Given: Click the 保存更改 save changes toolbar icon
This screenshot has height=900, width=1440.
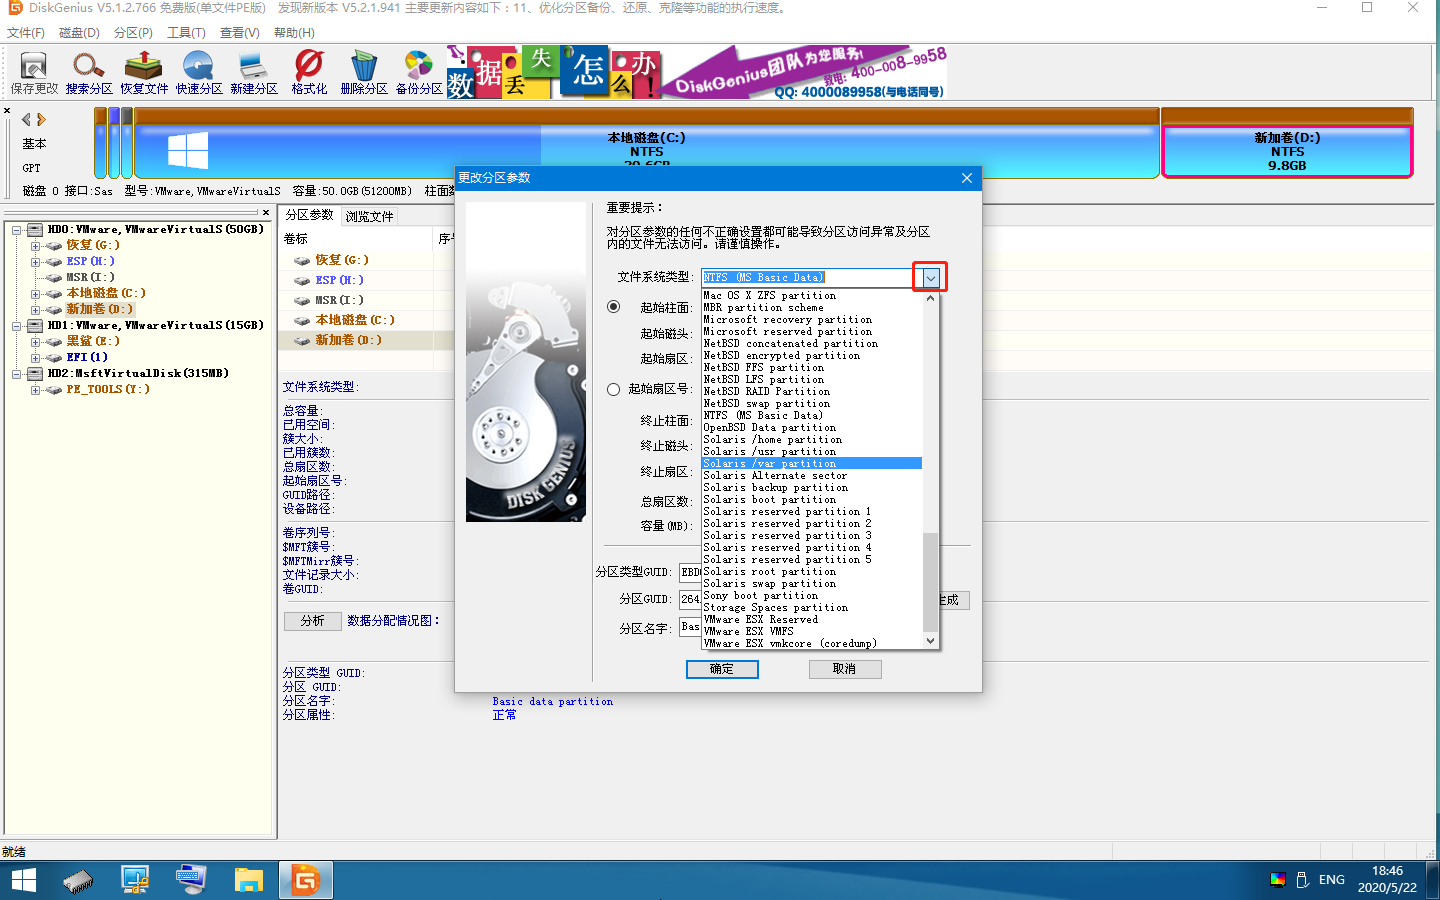Looking at the screenshot, I should point(34,73).
